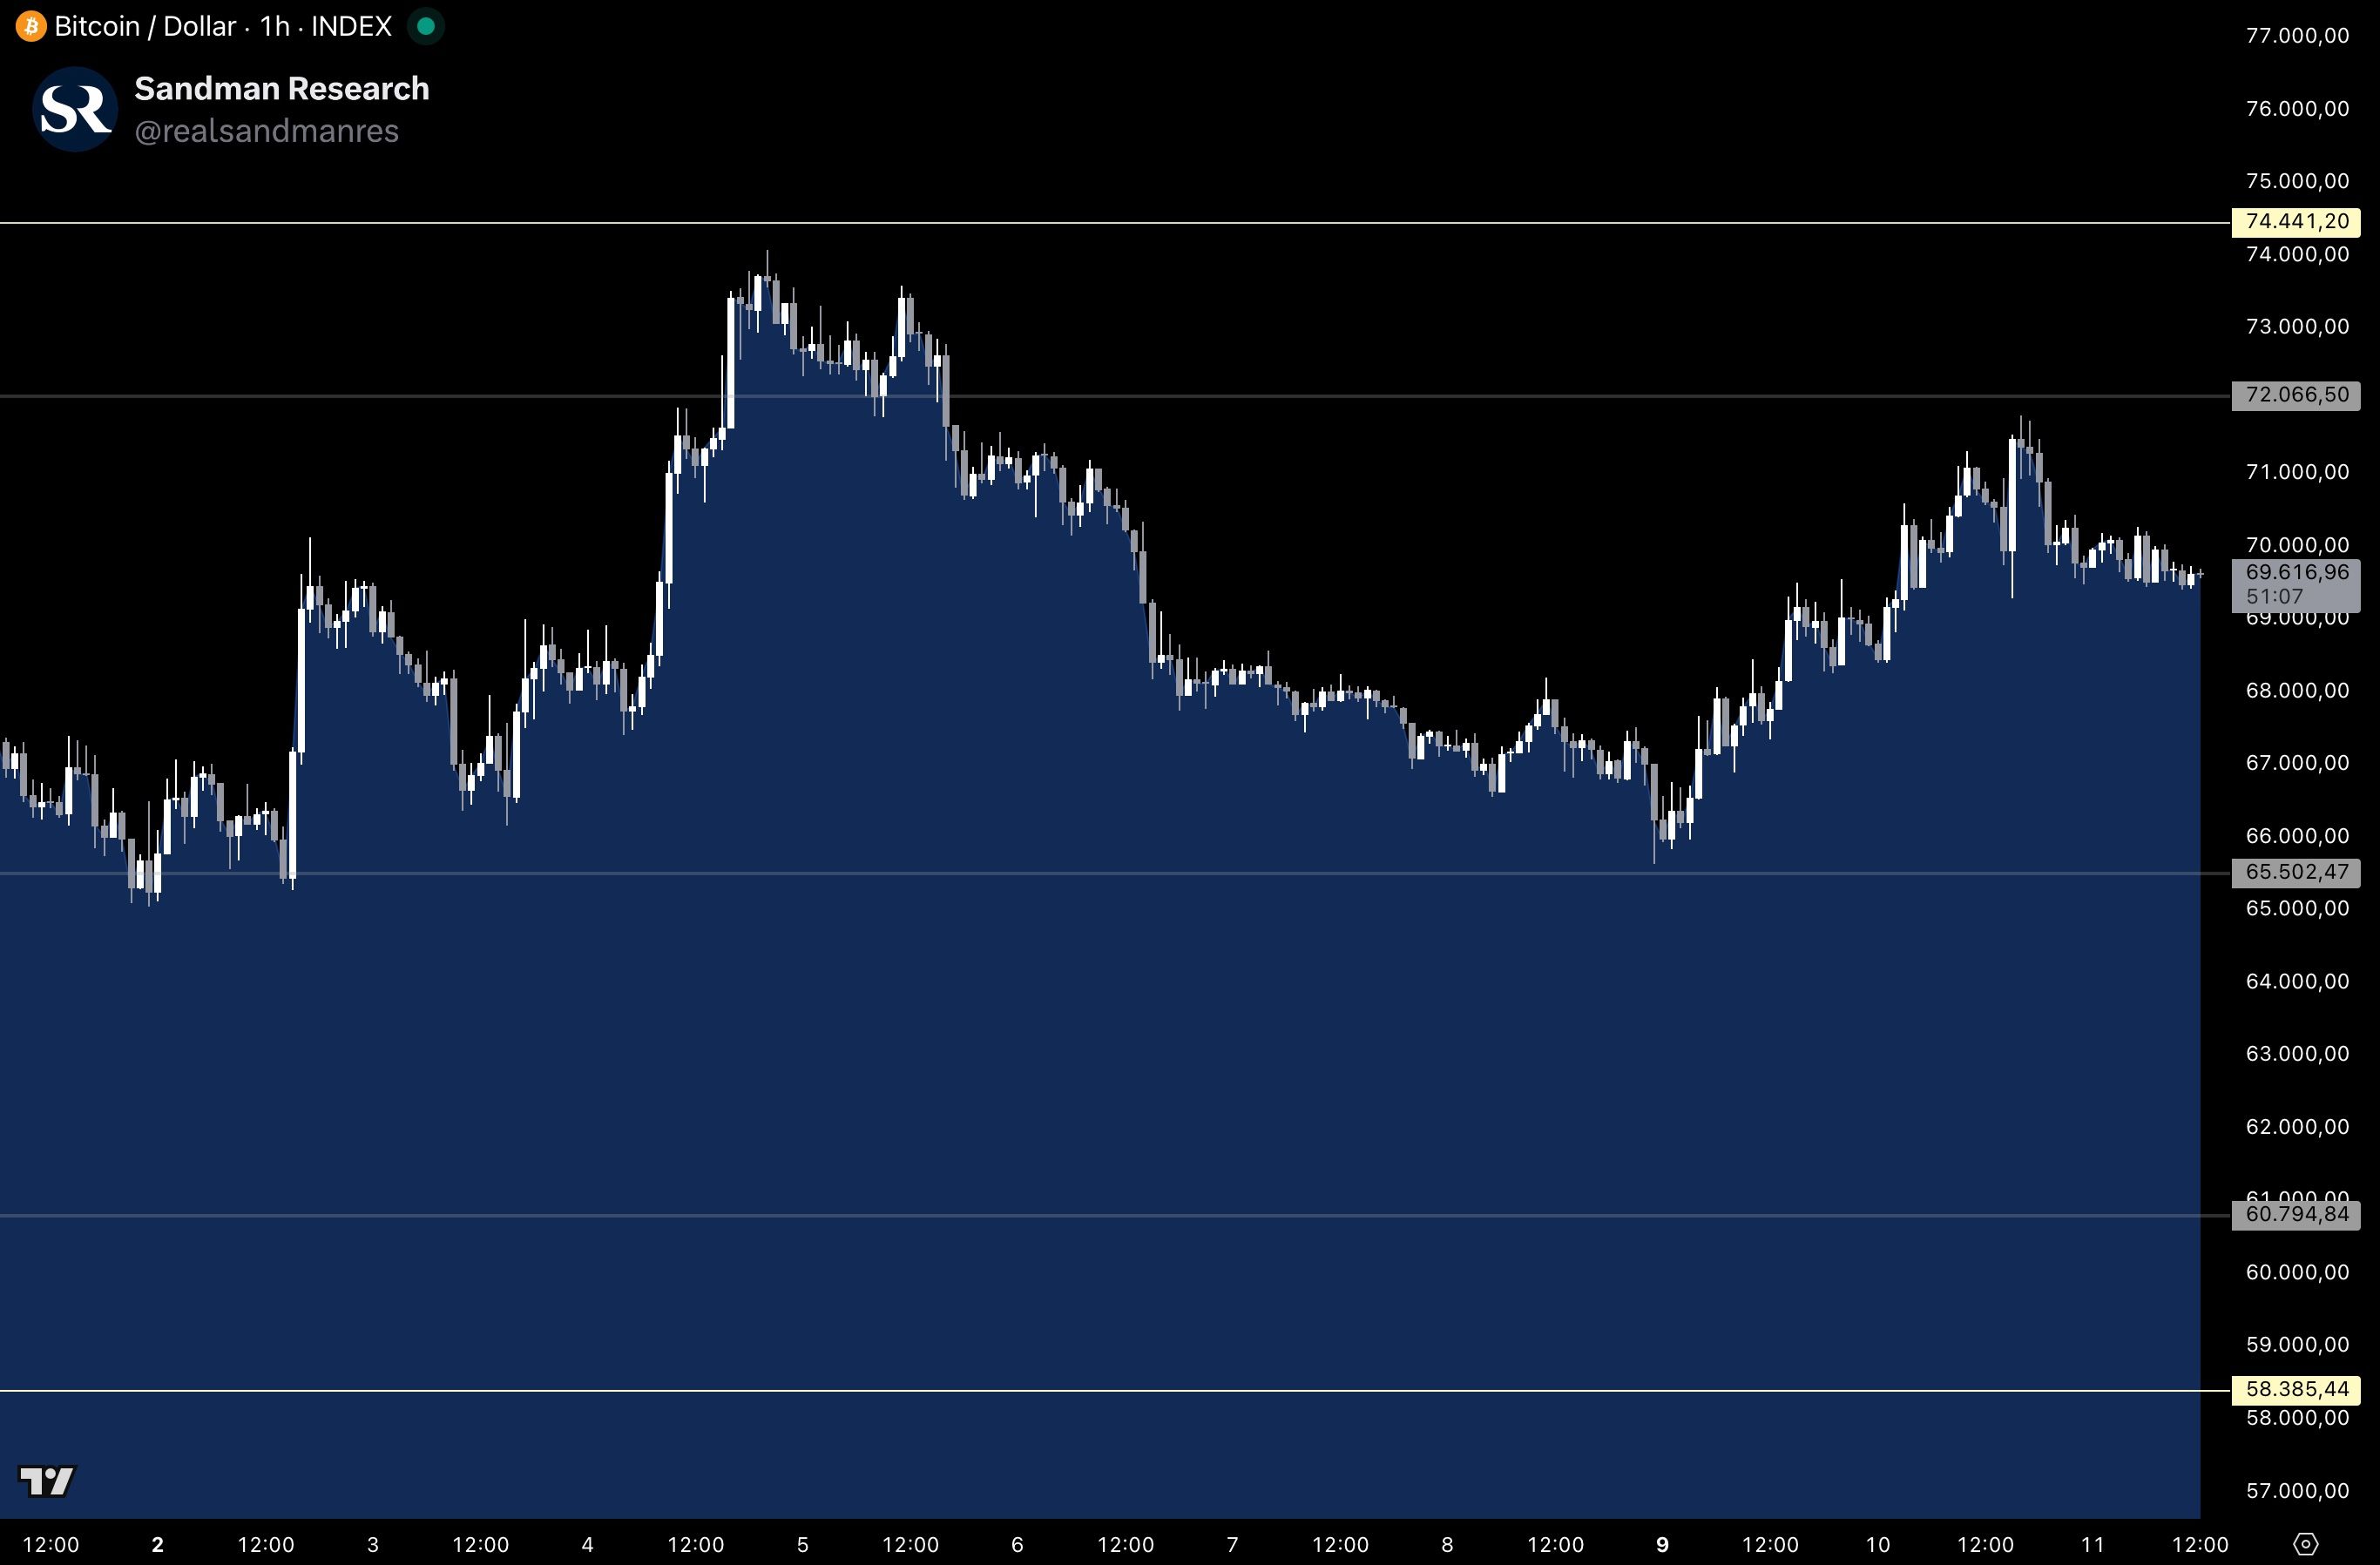Click the Sandman Research SR avatar logo
The width and height of the screenshot is (2380, 1565).
coord(75,109)
